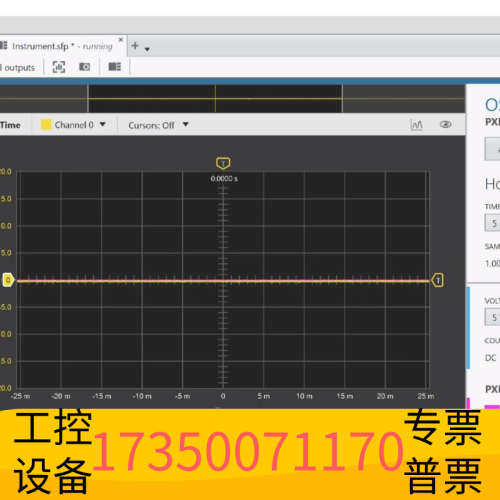Toggle the eye visibility icon
The image size is (500, 500).
coord(445,124)
